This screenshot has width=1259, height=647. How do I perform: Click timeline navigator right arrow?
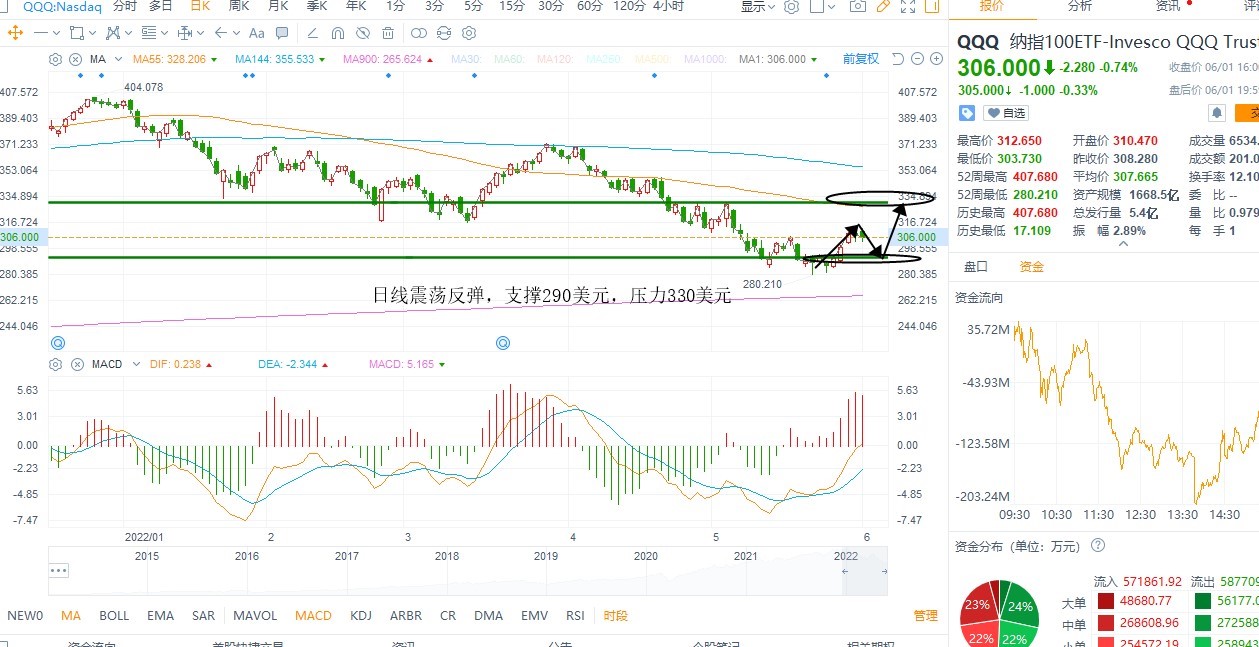click(884, 571)
